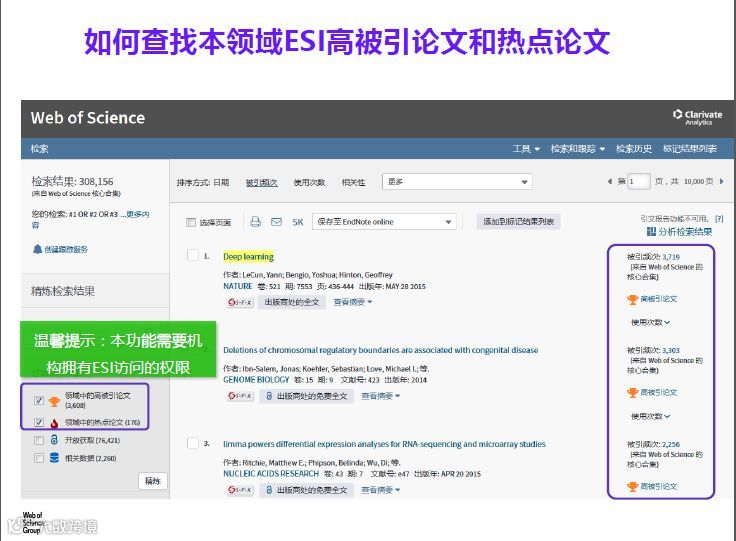Click Full Text from Publisher for Deep learning
Viewport: 736px width, 541px height.
pyautogui.click(x=291, y=302)
